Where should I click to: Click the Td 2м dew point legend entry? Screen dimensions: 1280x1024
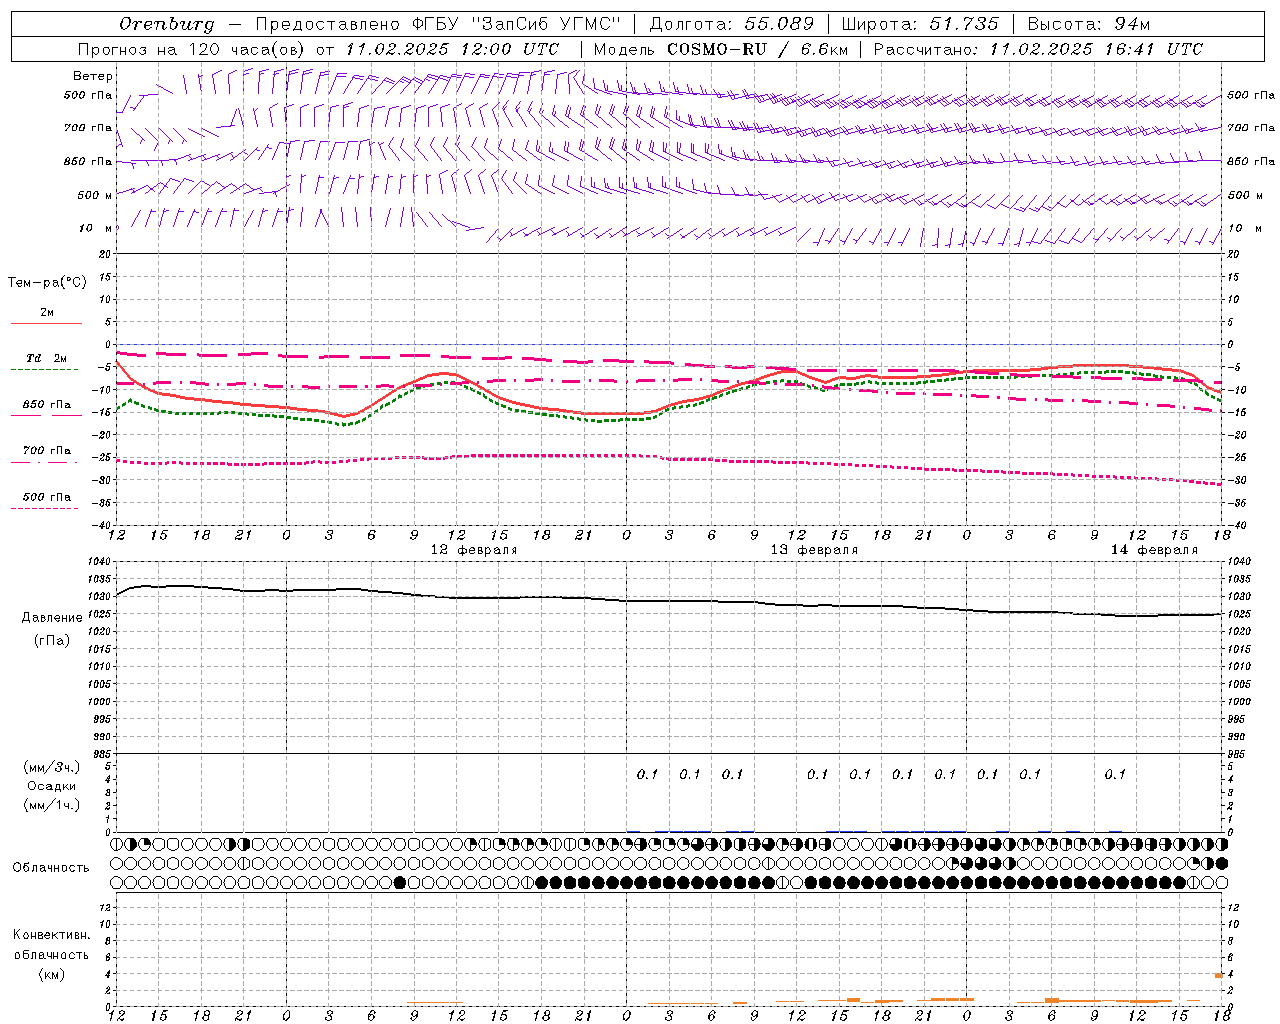[x=47, y=358]
